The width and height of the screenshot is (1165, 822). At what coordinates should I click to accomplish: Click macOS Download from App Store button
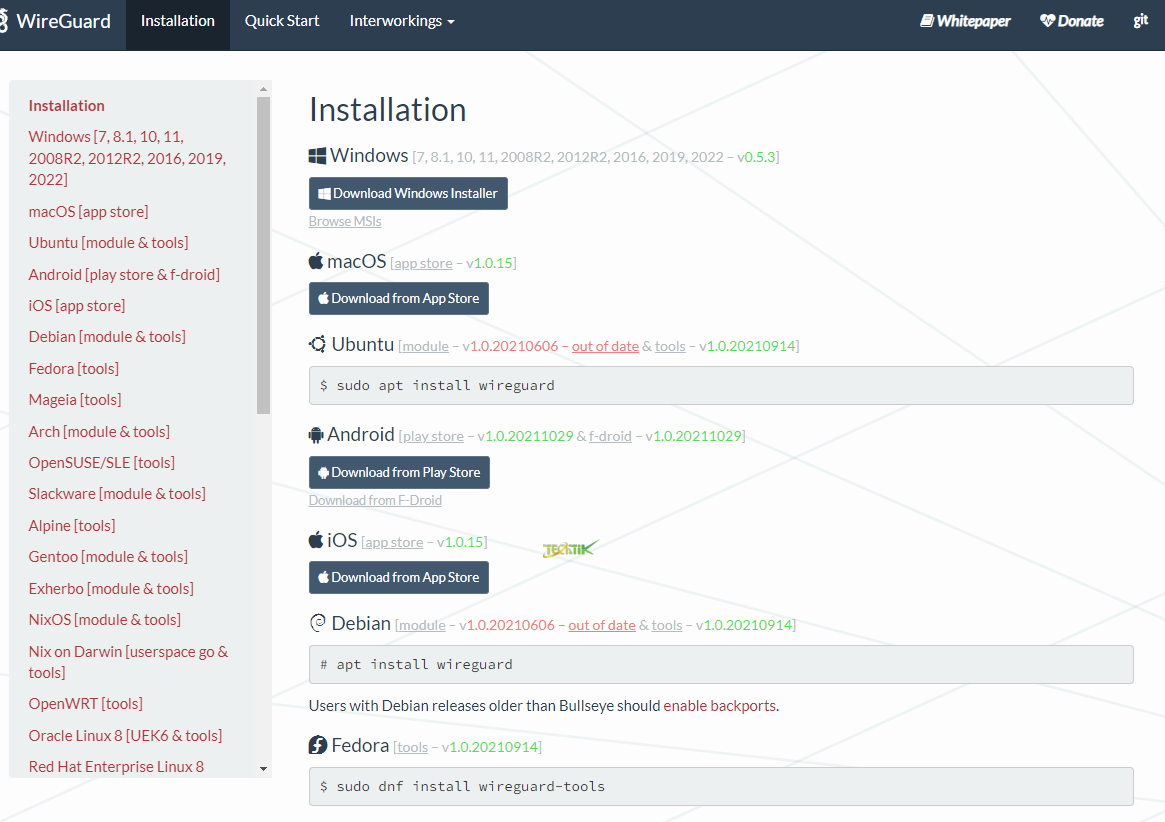point(398,298)
